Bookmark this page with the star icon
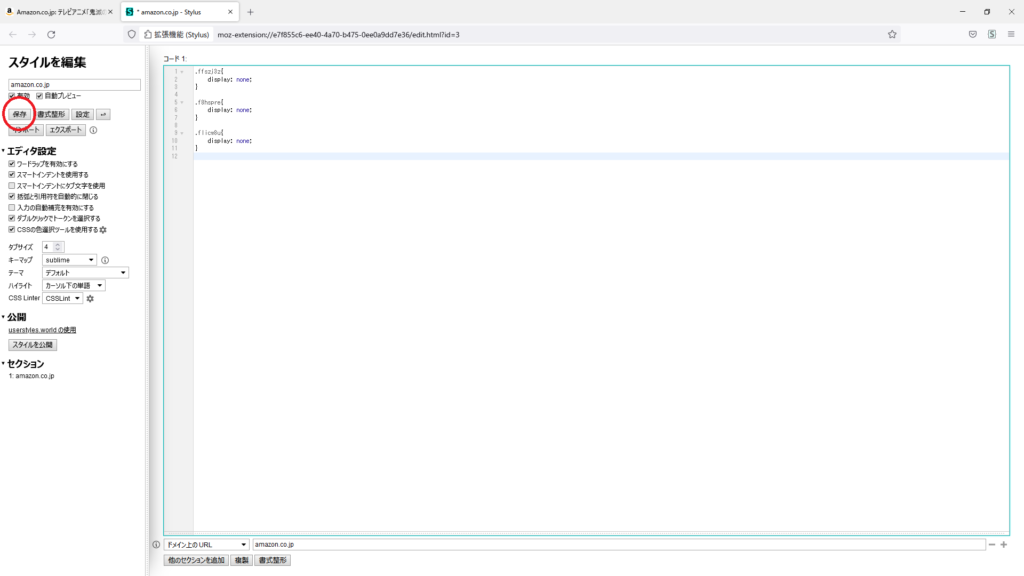Image resolution: width=1024 pixels, height=576 pixels. [x=892, y=34]
